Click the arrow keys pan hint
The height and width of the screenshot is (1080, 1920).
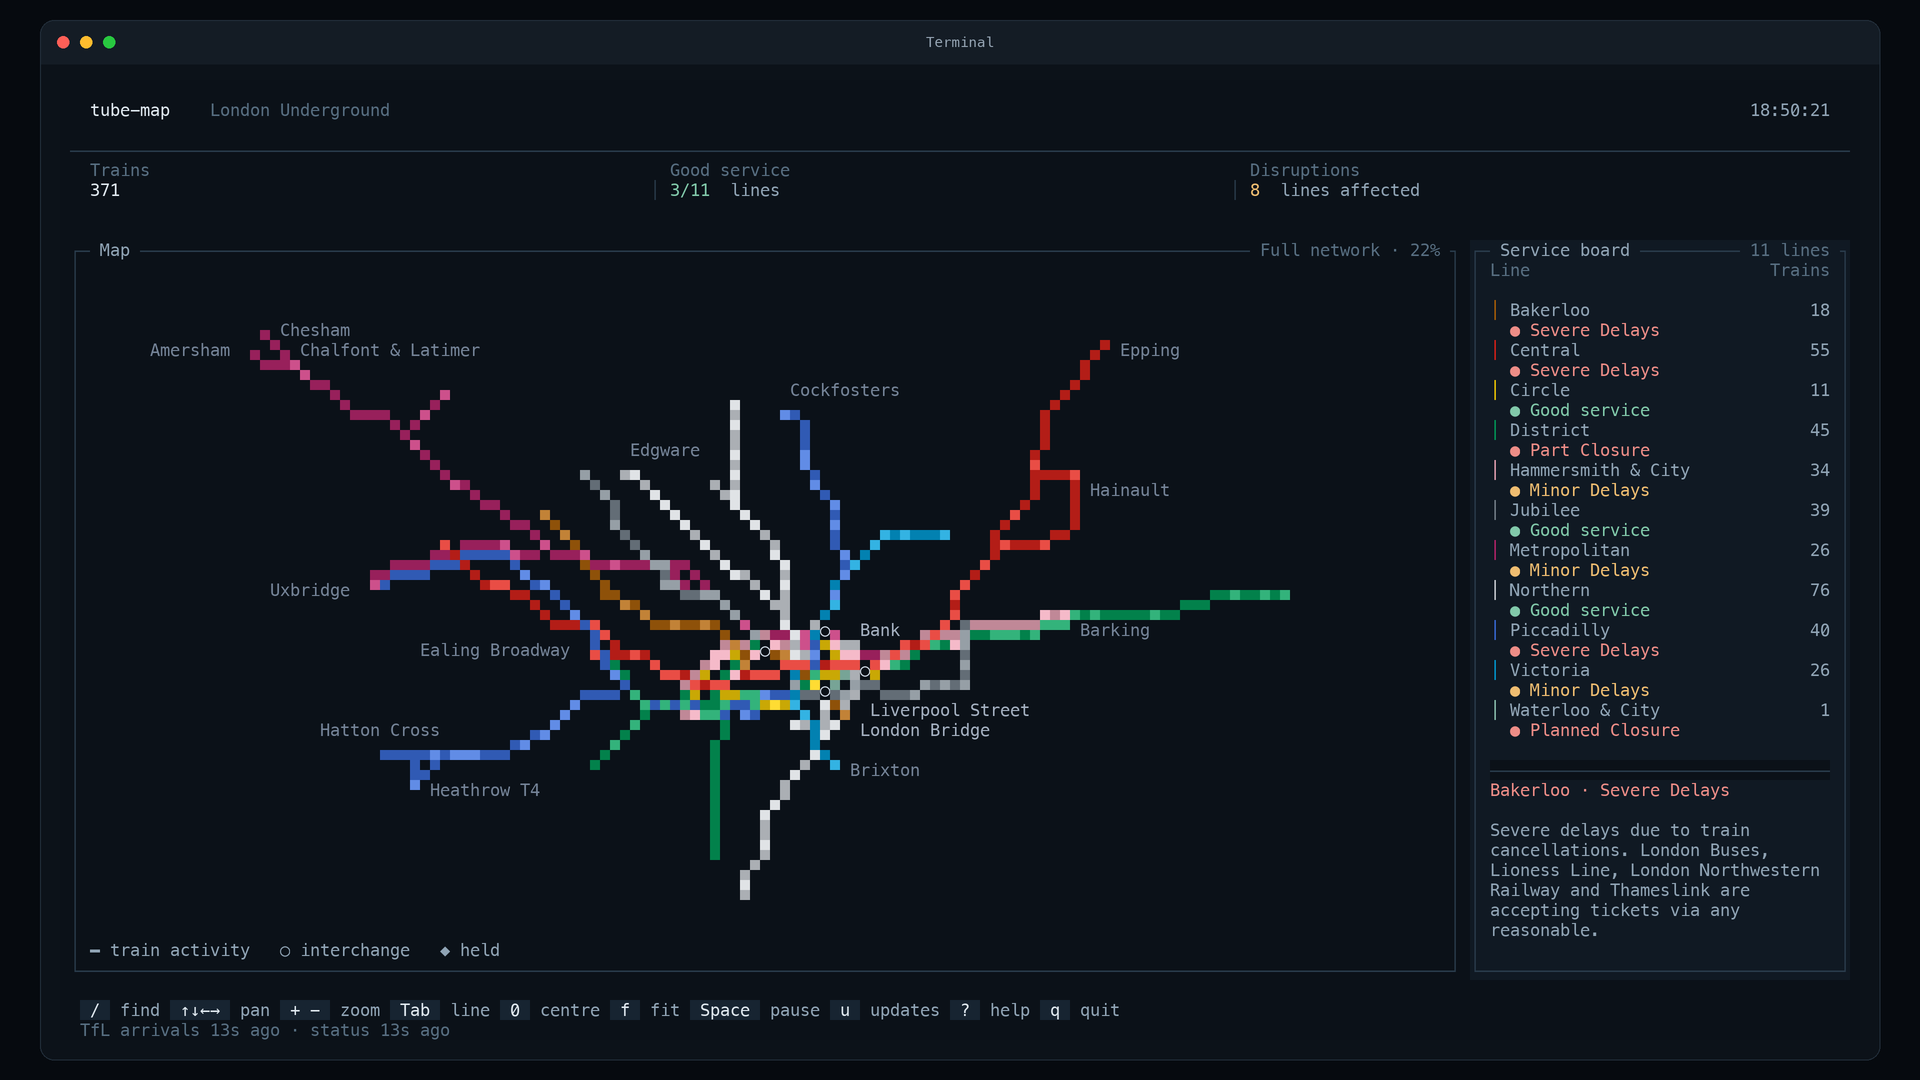(200, 1010)
